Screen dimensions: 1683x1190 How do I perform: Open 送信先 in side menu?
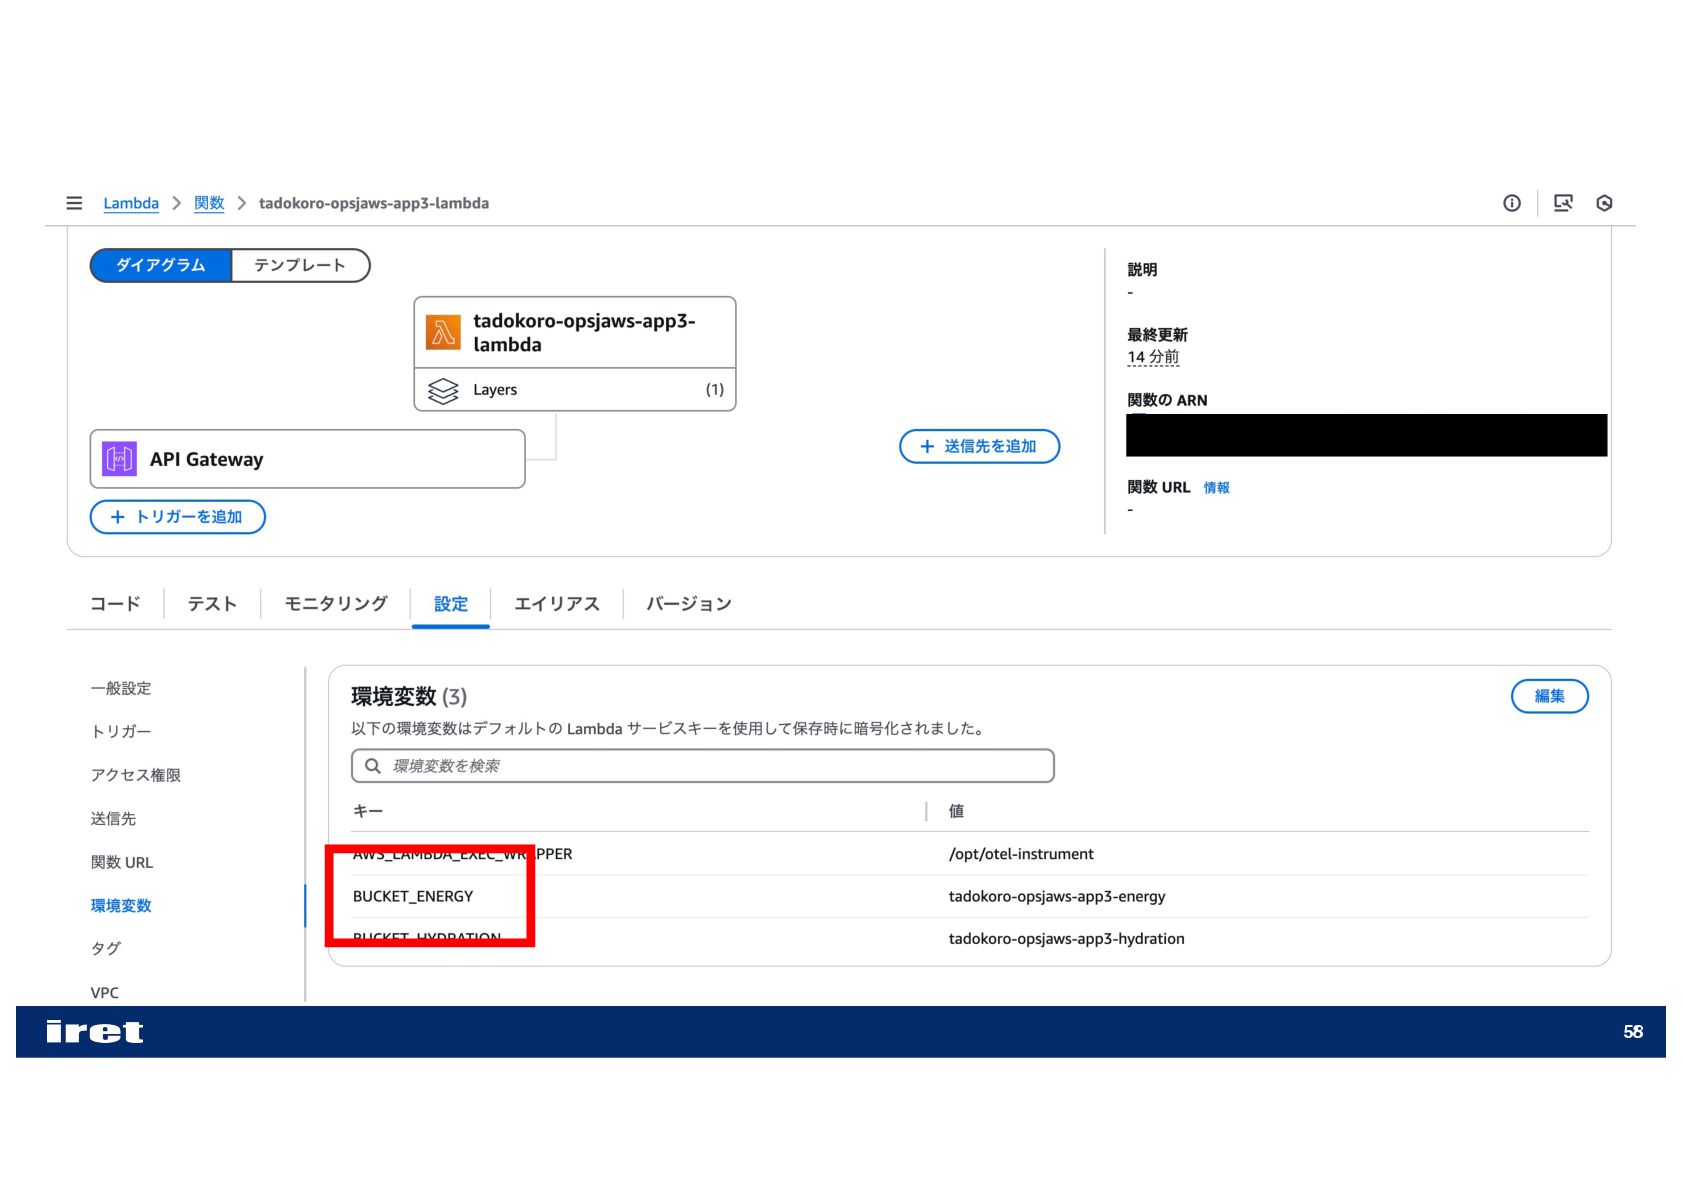click(113, 818)
